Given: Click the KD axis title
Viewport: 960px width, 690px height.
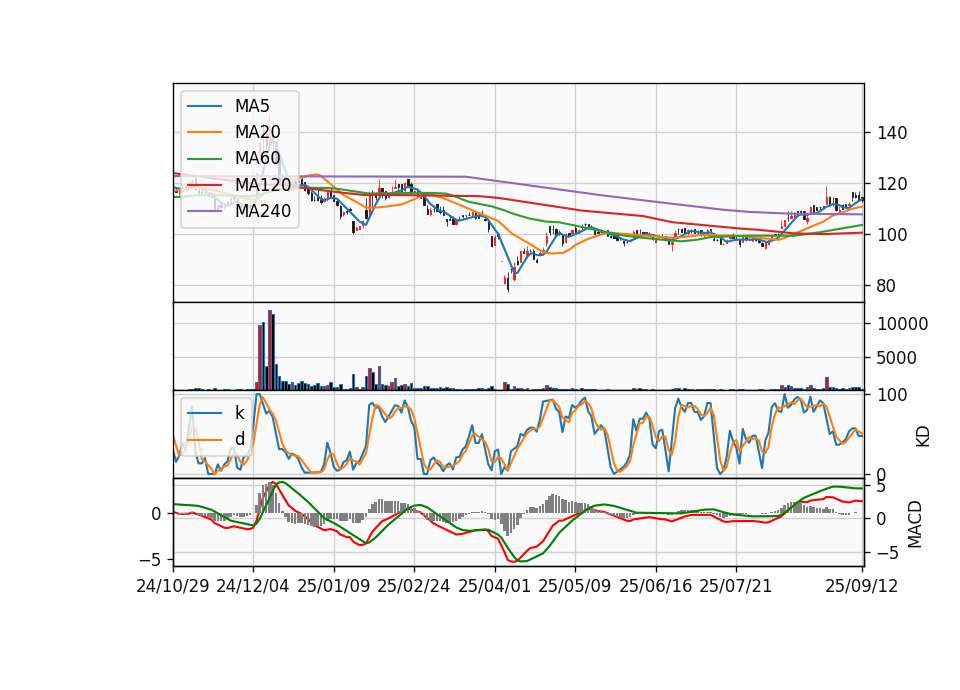Looking at the screenshot, I should [x=923, y=437].
